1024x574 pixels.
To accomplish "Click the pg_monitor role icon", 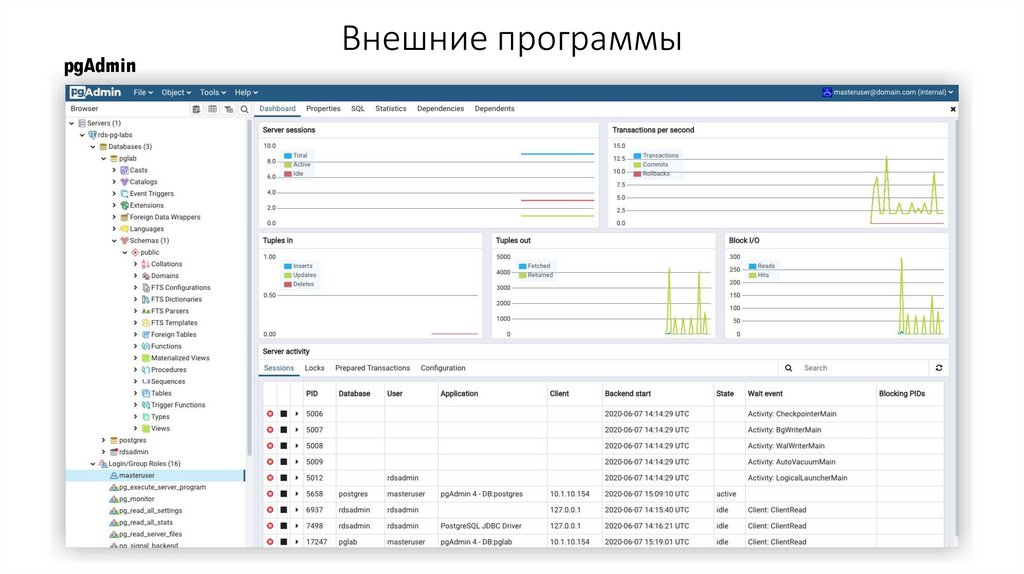I will click(114, 500).
